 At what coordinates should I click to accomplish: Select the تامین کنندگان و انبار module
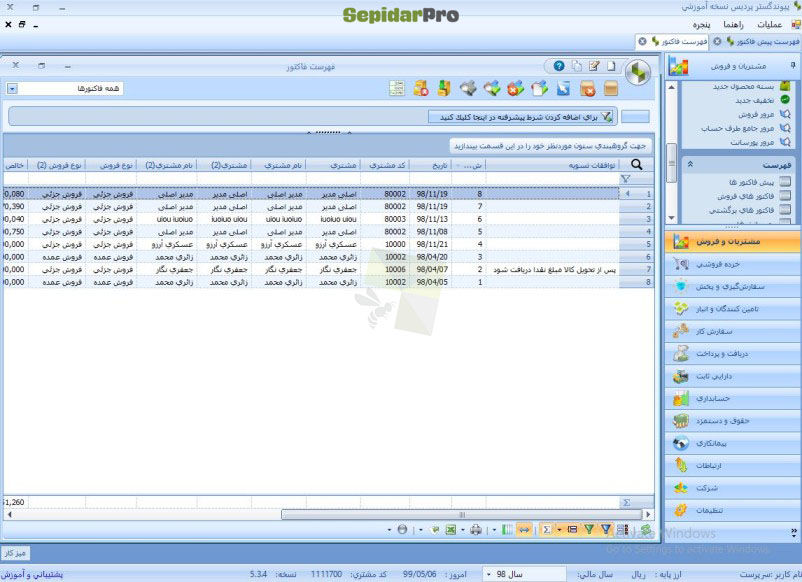pyautogui.click(x=733, y=308)
